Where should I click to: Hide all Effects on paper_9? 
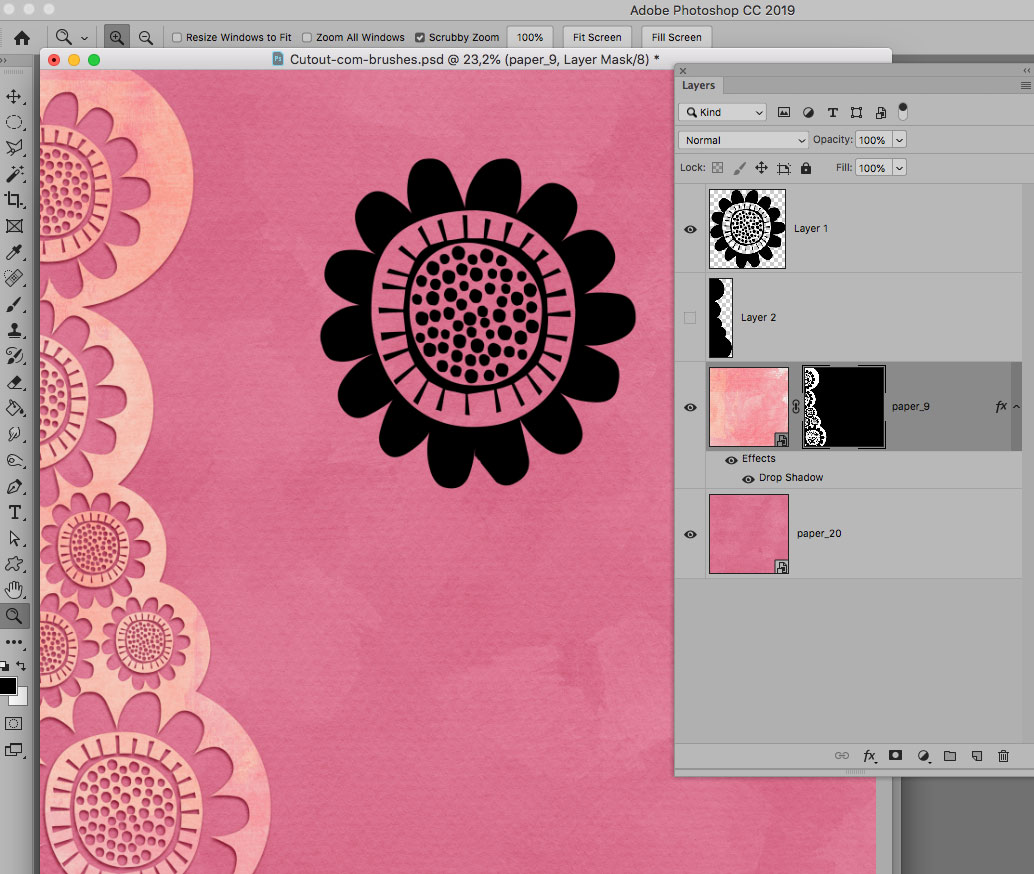[731, 460]
